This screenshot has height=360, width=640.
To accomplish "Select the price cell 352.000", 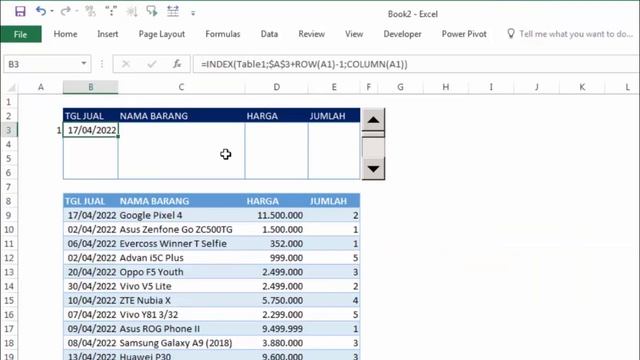I will [x=276, y=244].
